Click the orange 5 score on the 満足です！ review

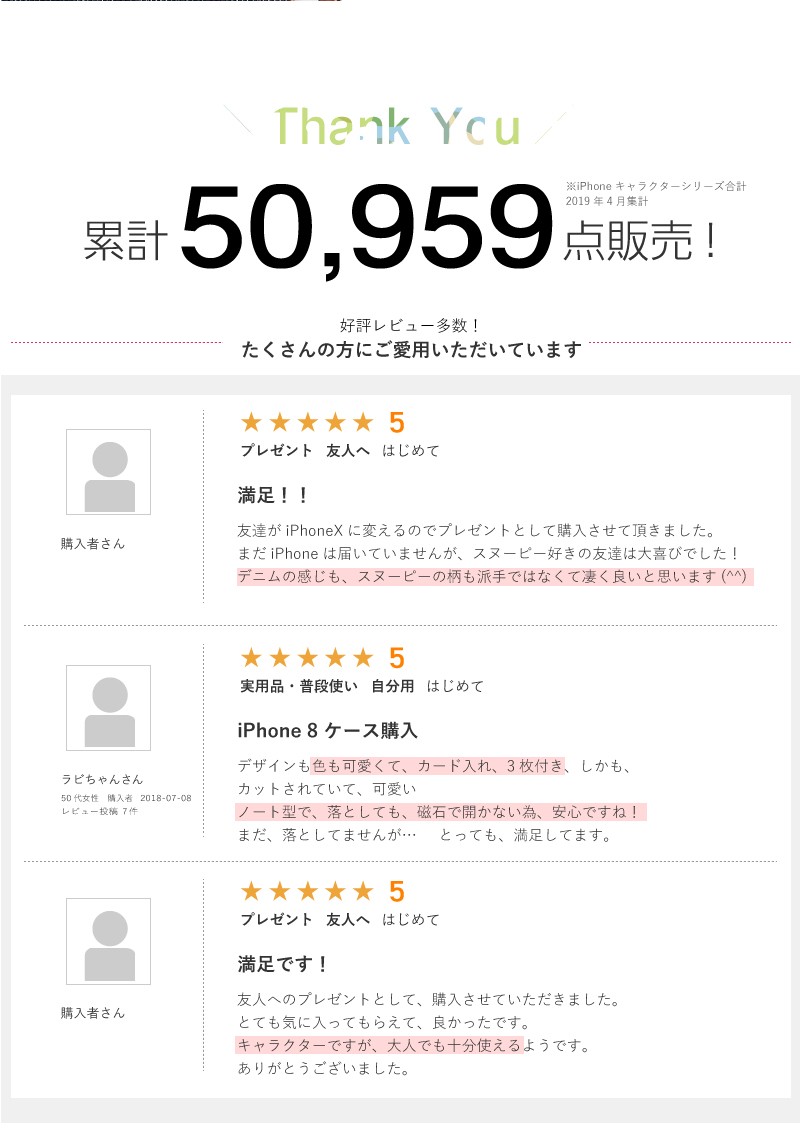(396, 892)
